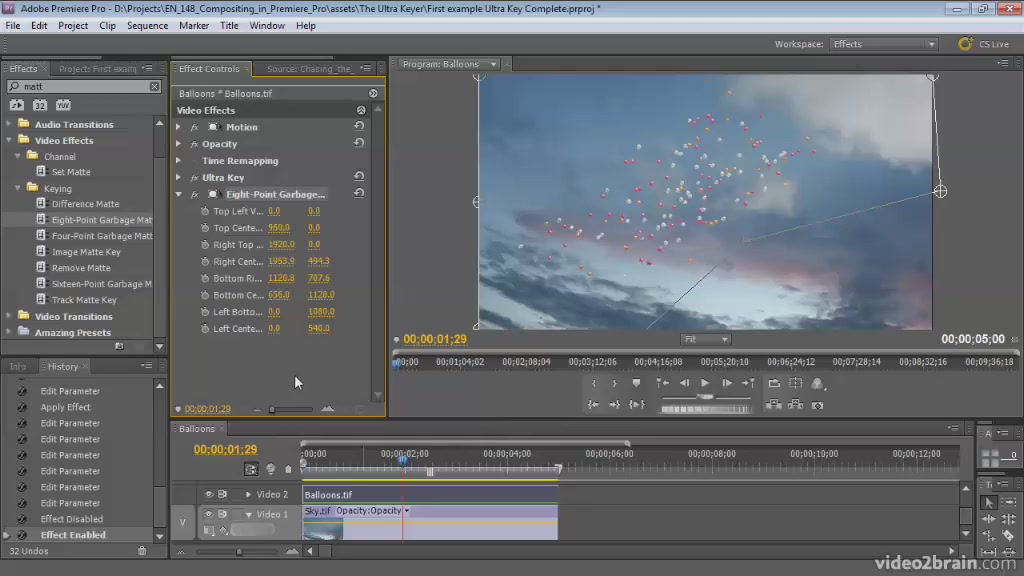Open the Marker menu

(194, 25)
